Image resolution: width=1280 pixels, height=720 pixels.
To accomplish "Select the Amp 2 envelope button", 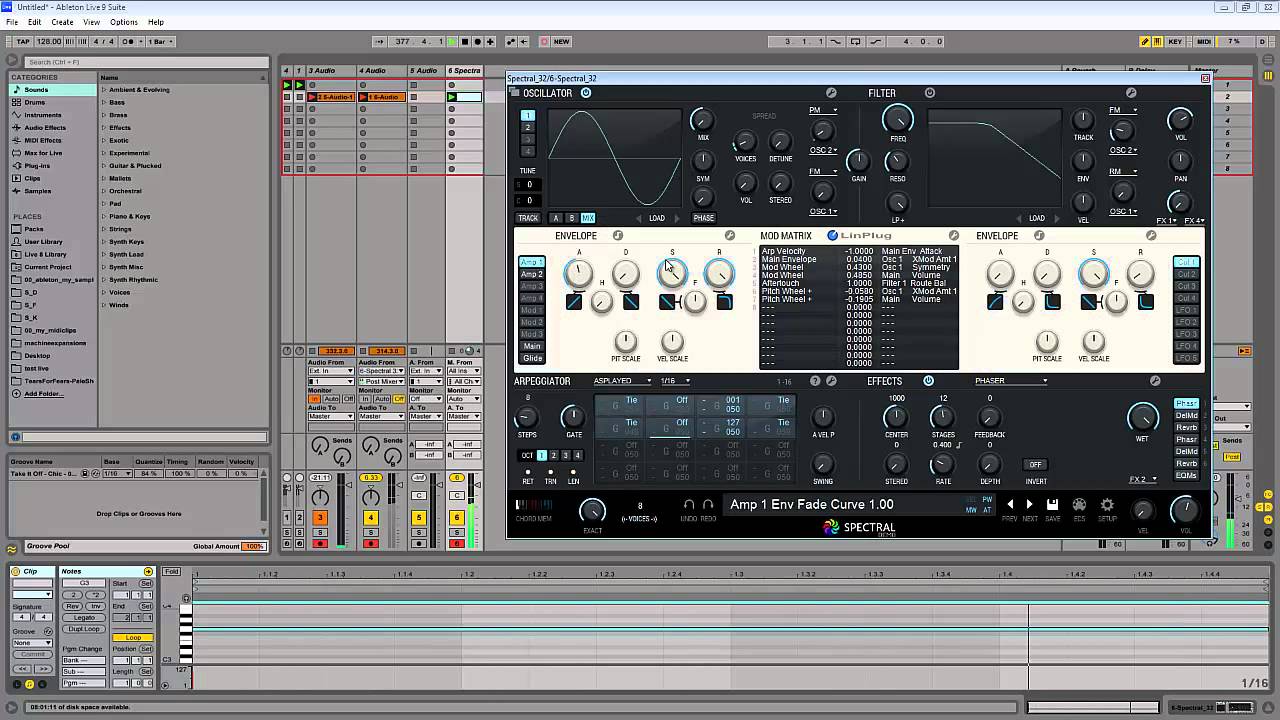I will (532, 274).
